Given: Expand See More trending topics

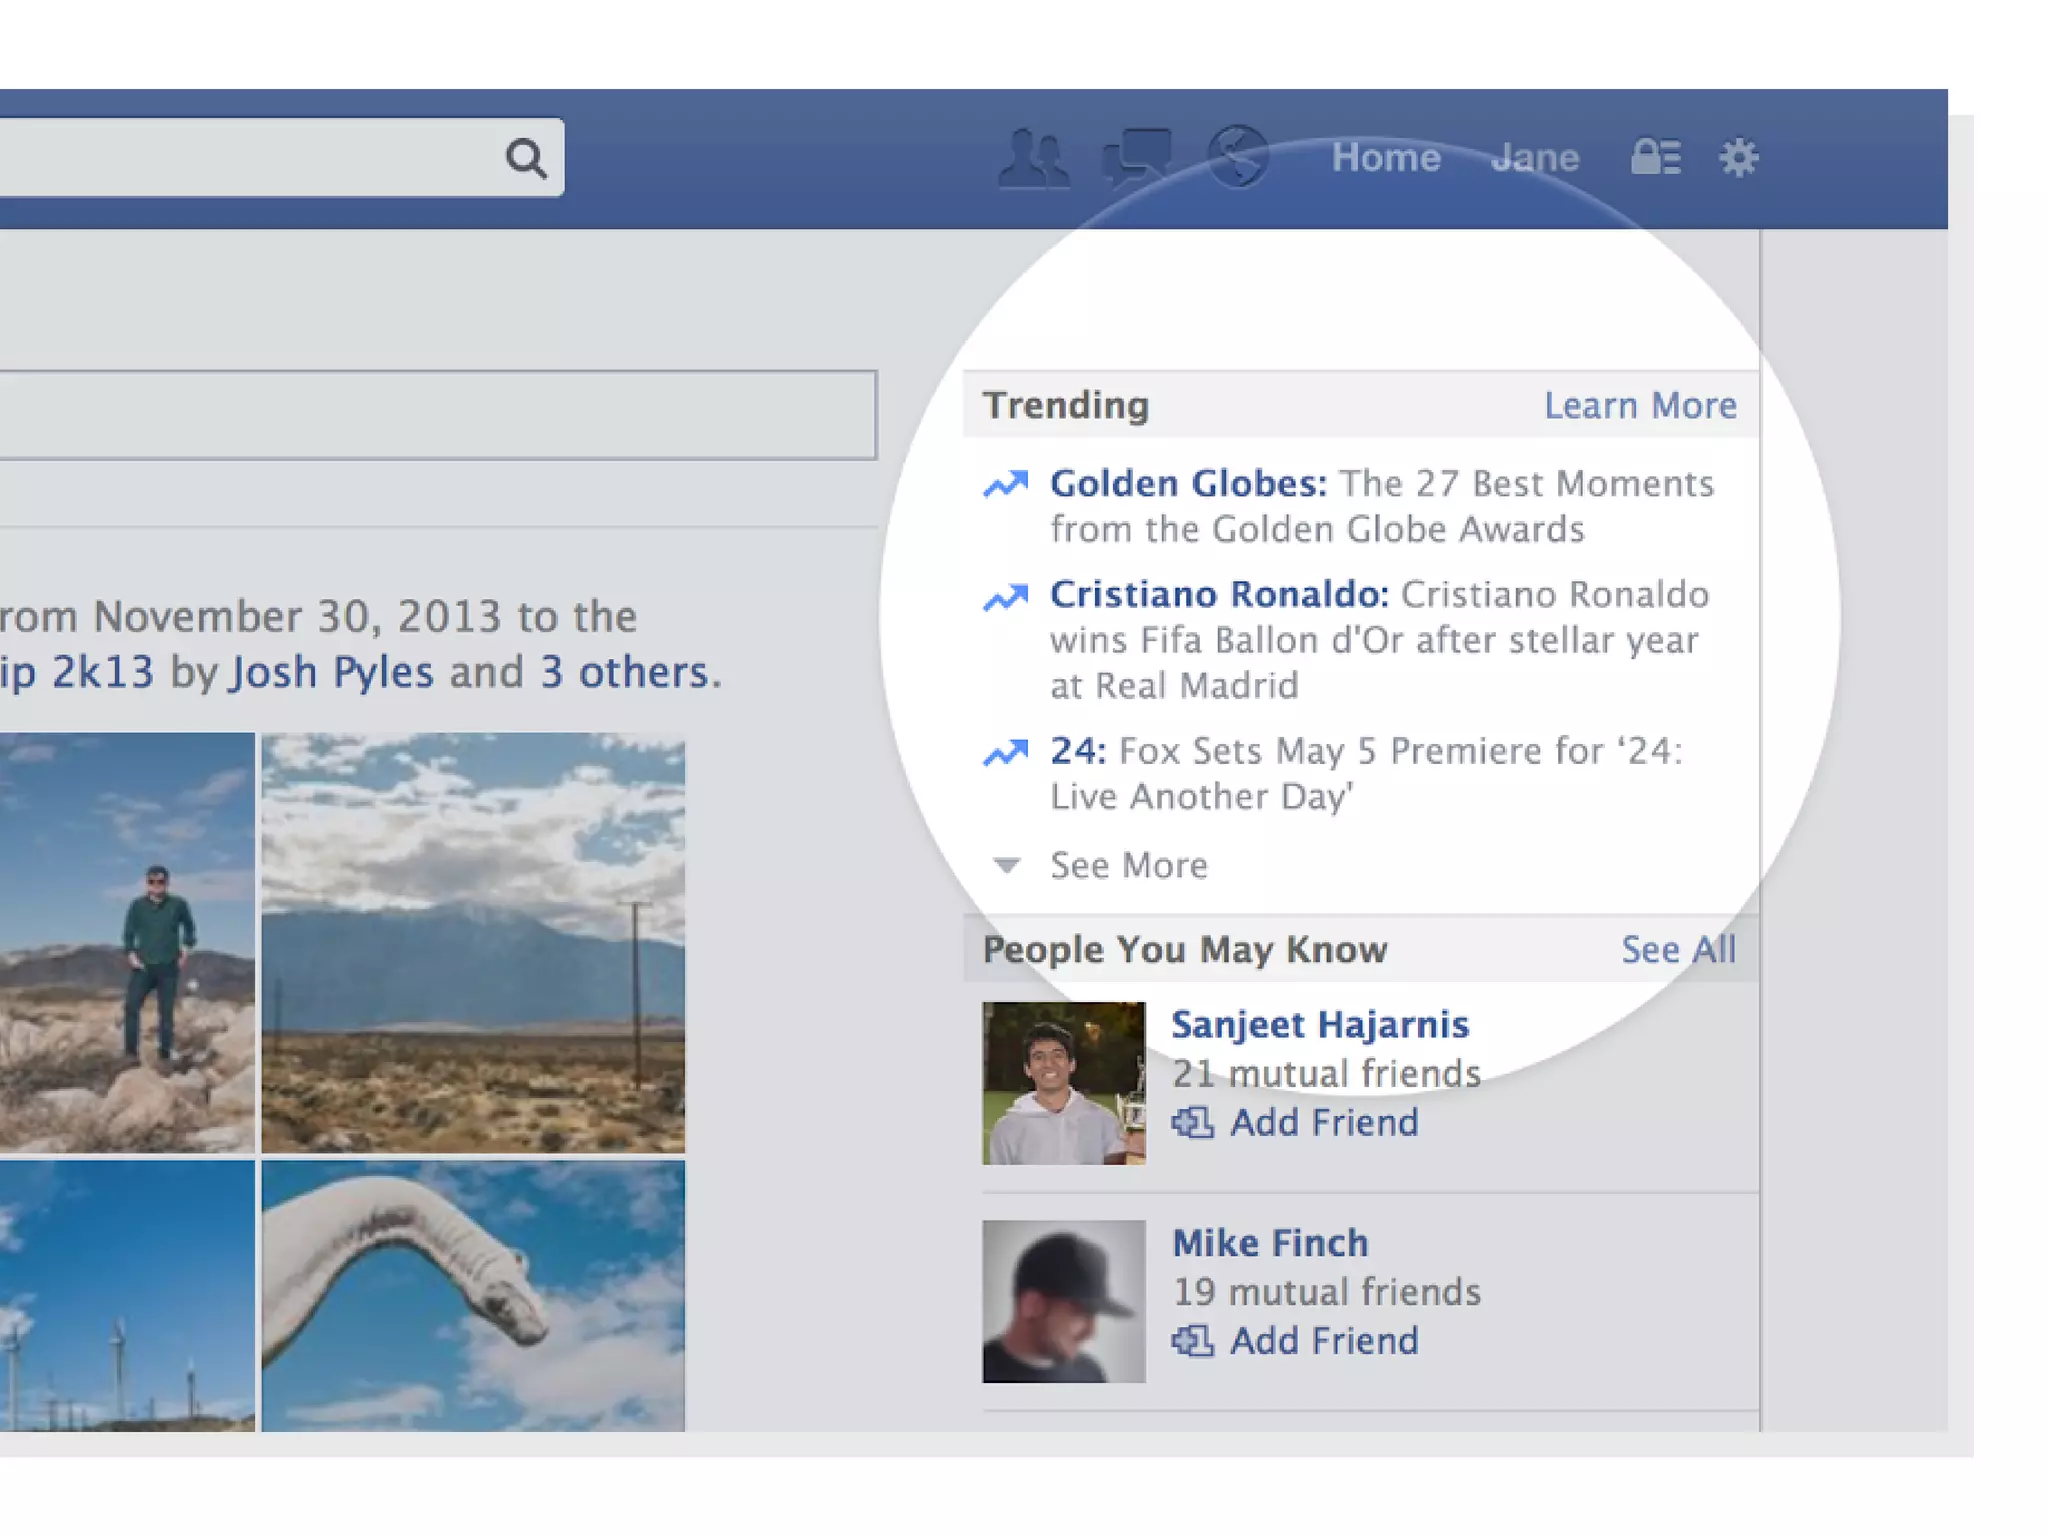Looking at the screenshot, I should point(1127,865).
